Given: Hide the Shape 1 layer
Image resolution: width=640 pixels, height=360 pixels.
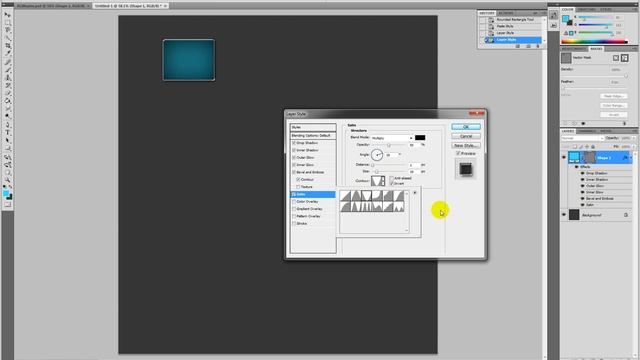Looking at the screenshot, I should (x=564, y=157).
